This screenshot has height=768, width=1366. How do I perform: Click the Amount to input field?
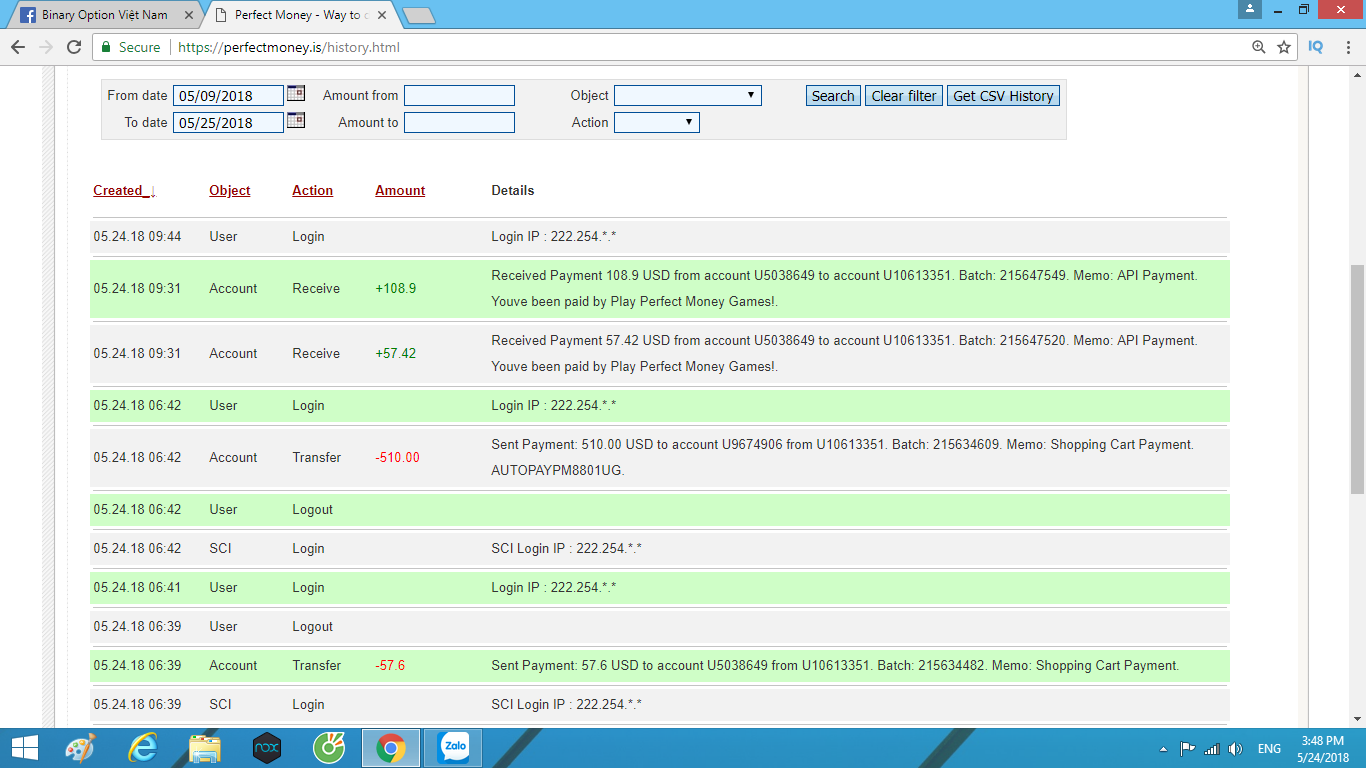459,122
